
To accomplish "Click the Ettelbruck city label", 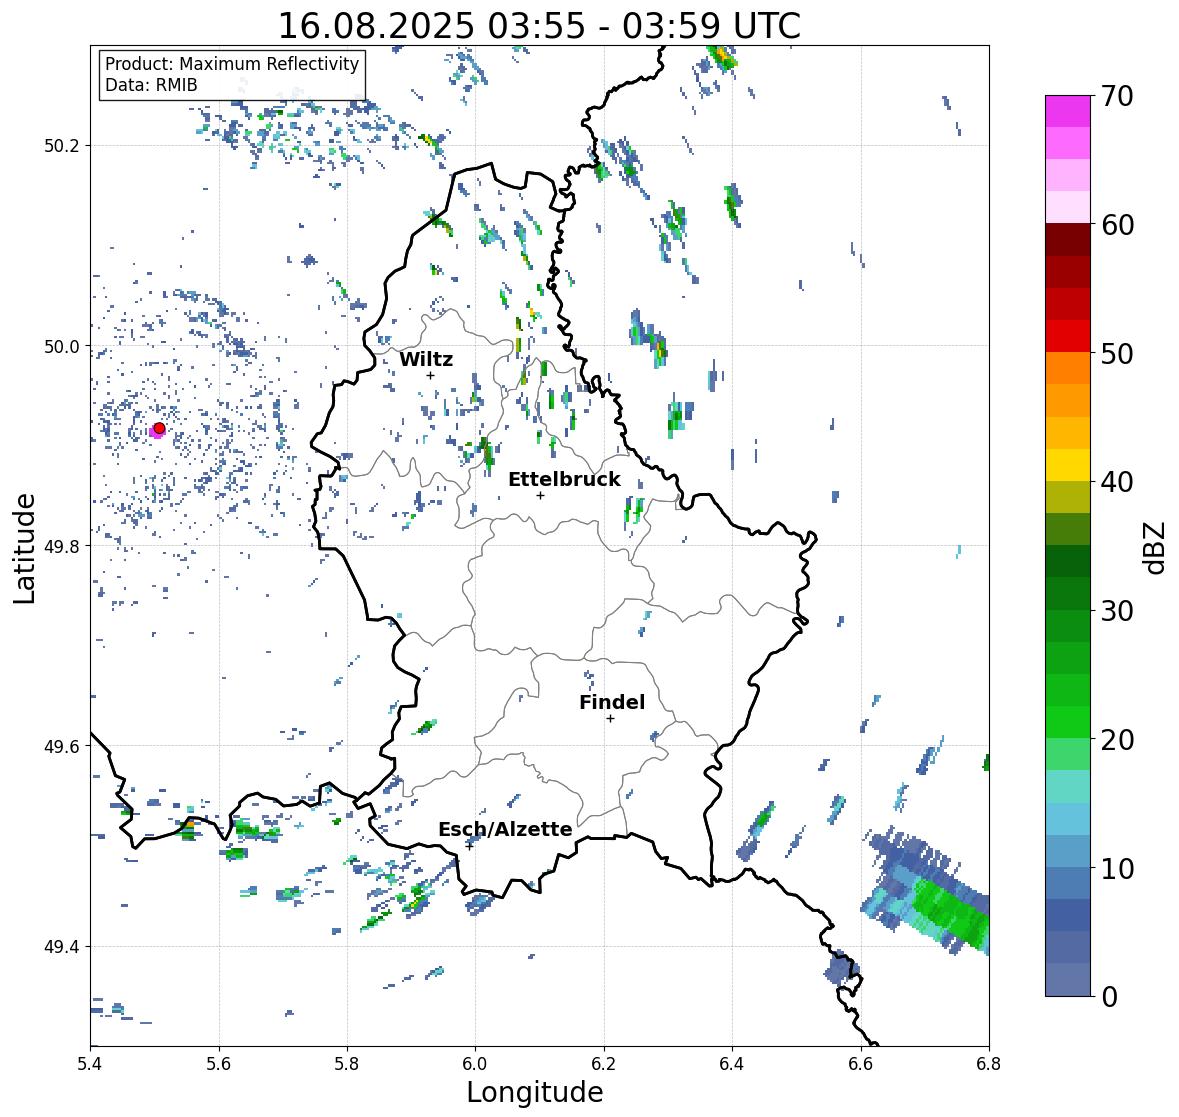I will pyautogui.click(x=564, y=479).
